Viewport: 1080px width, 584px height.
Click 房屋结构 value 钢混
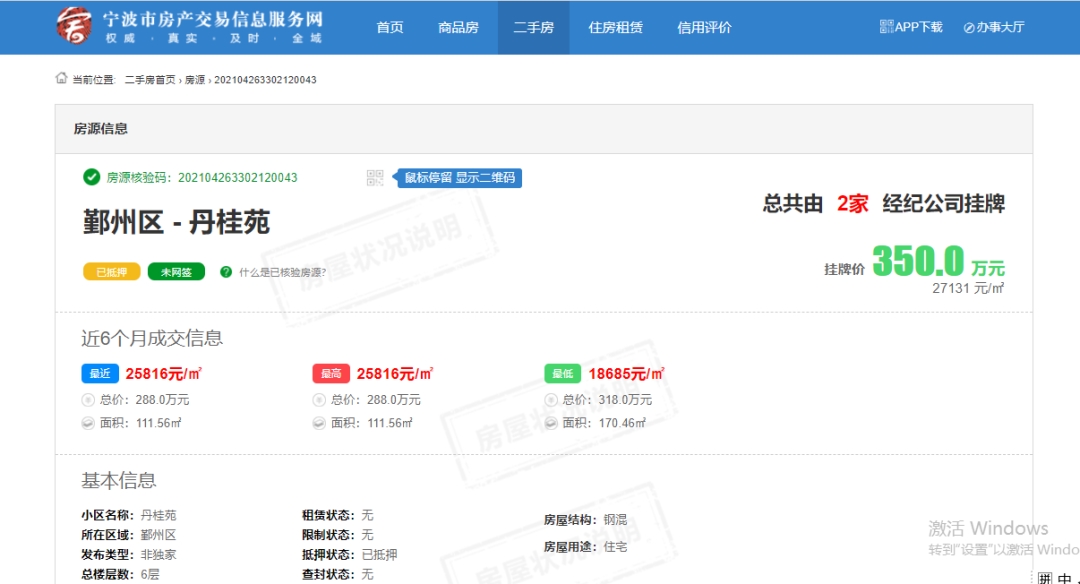616,520
